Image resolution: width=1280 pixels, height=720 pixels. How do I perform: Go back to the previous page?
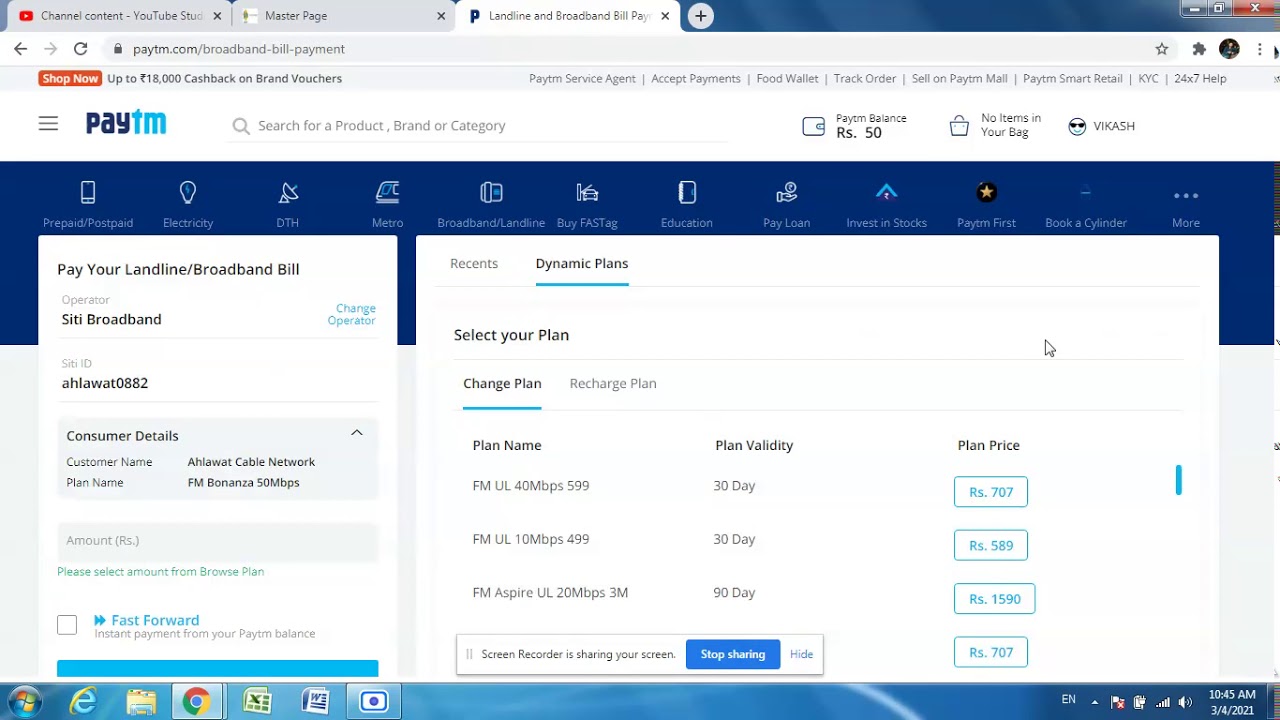21,49
